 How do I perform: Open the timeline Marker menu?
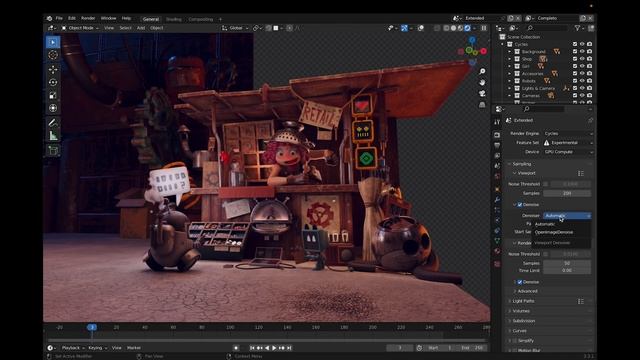coord(134,348)
